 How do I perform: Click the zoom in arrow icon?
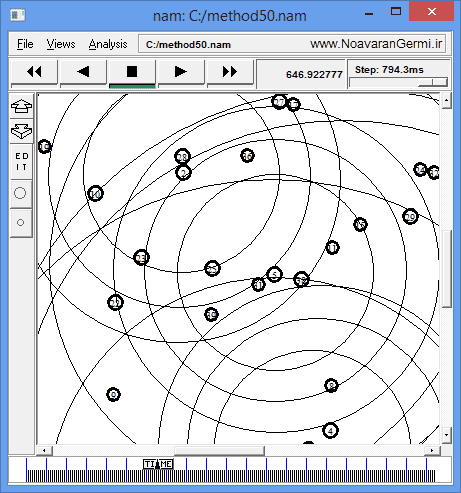pos(21,106)
